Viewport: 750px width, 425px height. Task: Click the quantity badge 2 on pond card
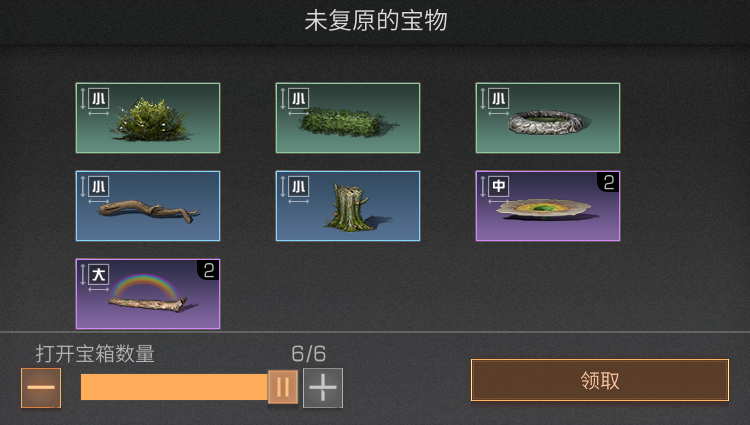[x=608, y=182]
